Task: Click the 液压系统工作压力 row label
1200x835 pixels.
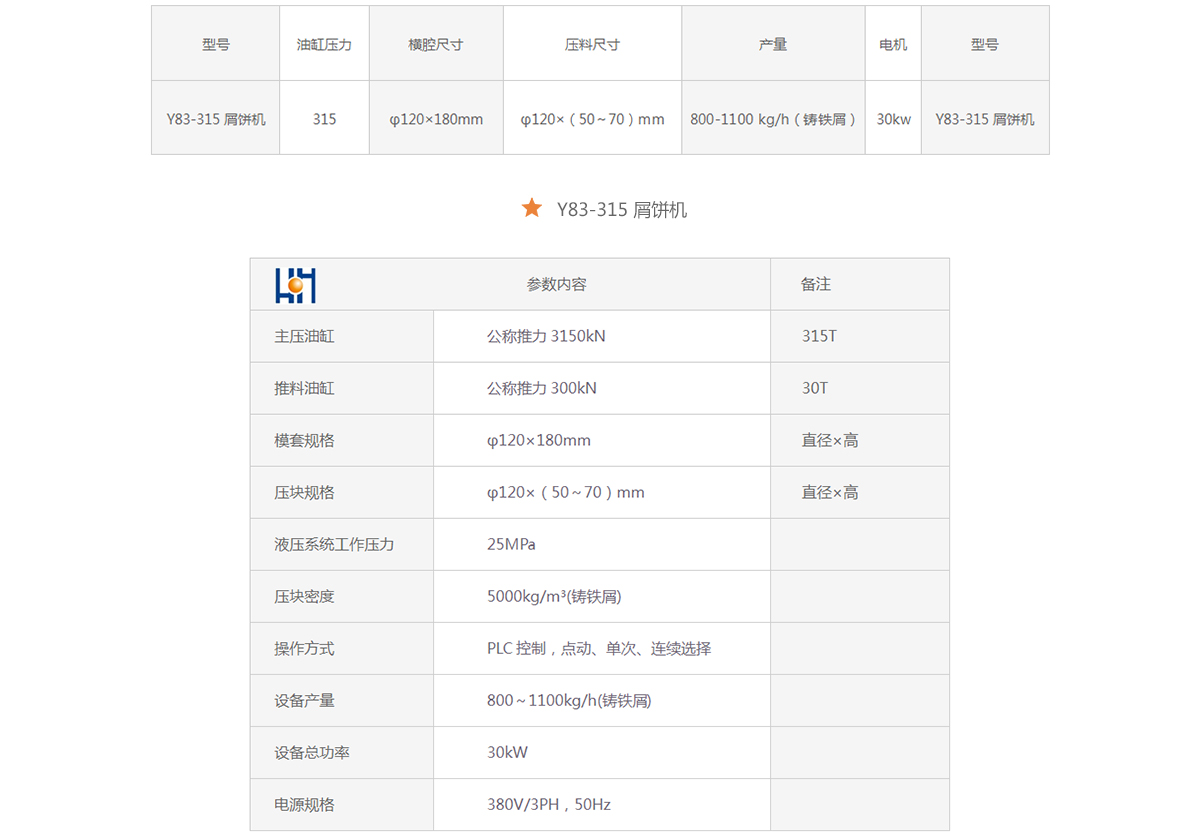Action: 335,545
